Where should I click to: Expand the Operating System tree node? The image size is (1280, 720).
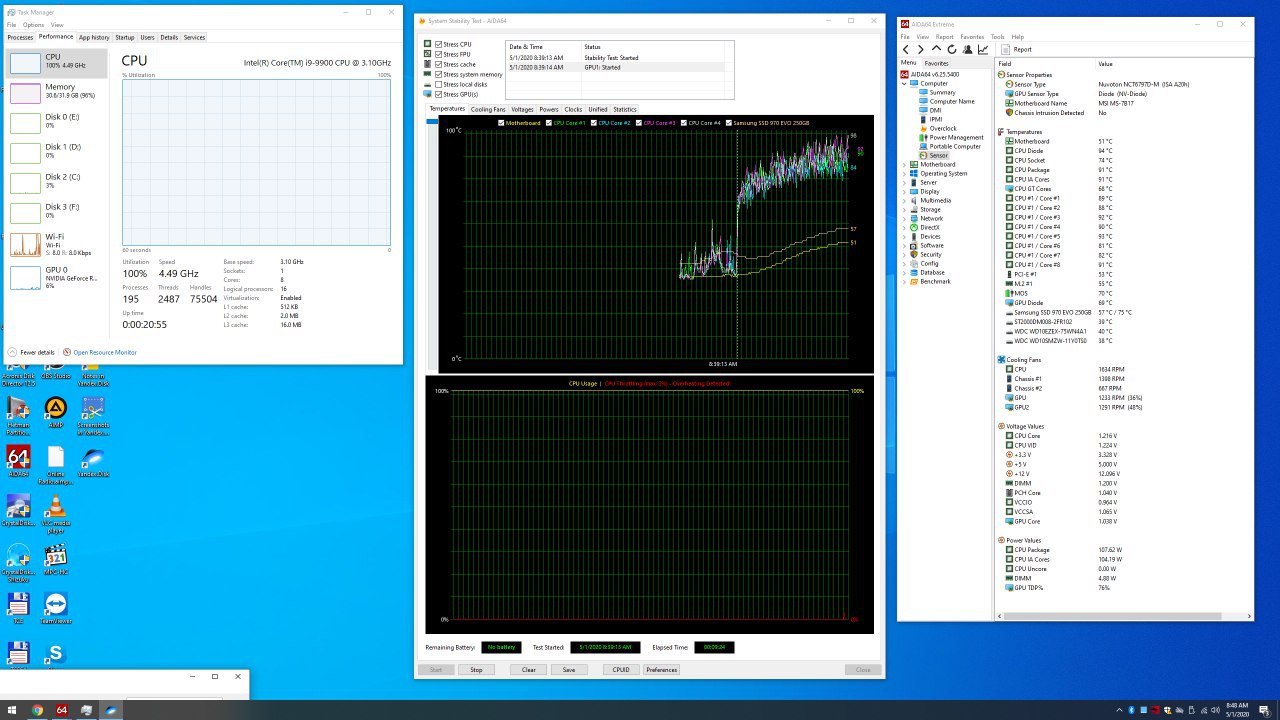[904, 173]
